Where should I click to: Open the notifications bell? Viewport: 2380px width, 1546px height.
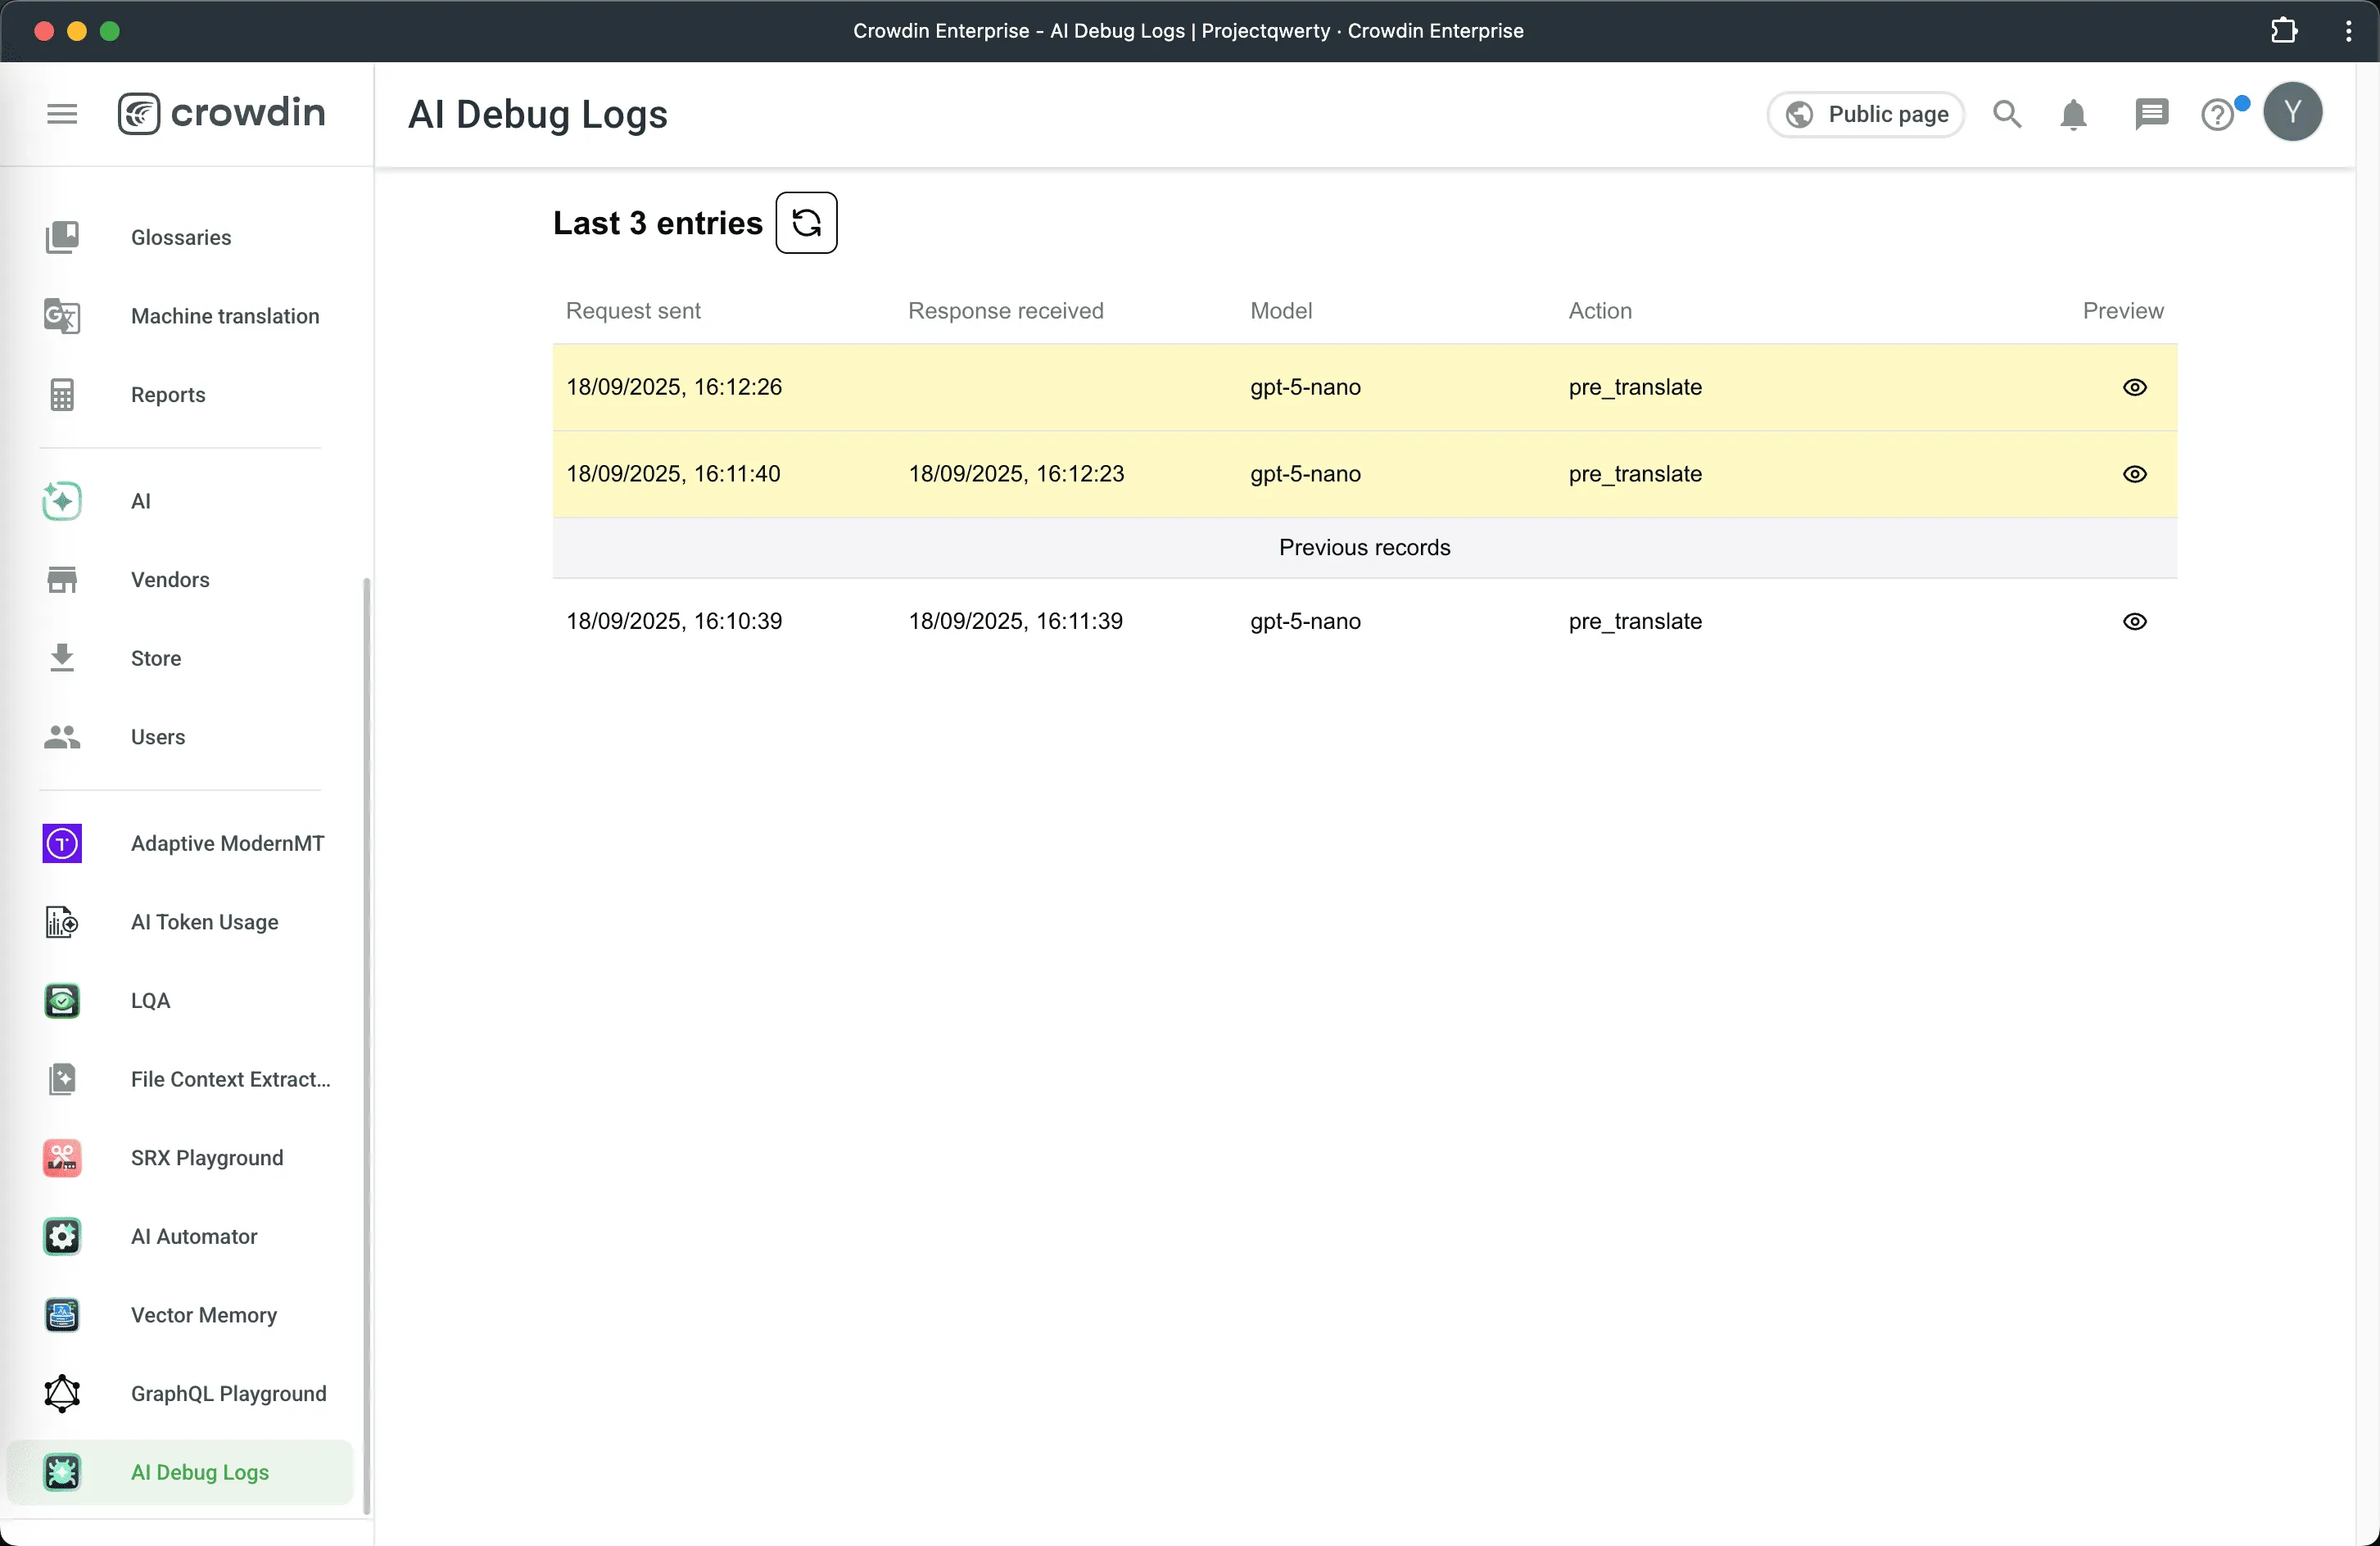2072,114
